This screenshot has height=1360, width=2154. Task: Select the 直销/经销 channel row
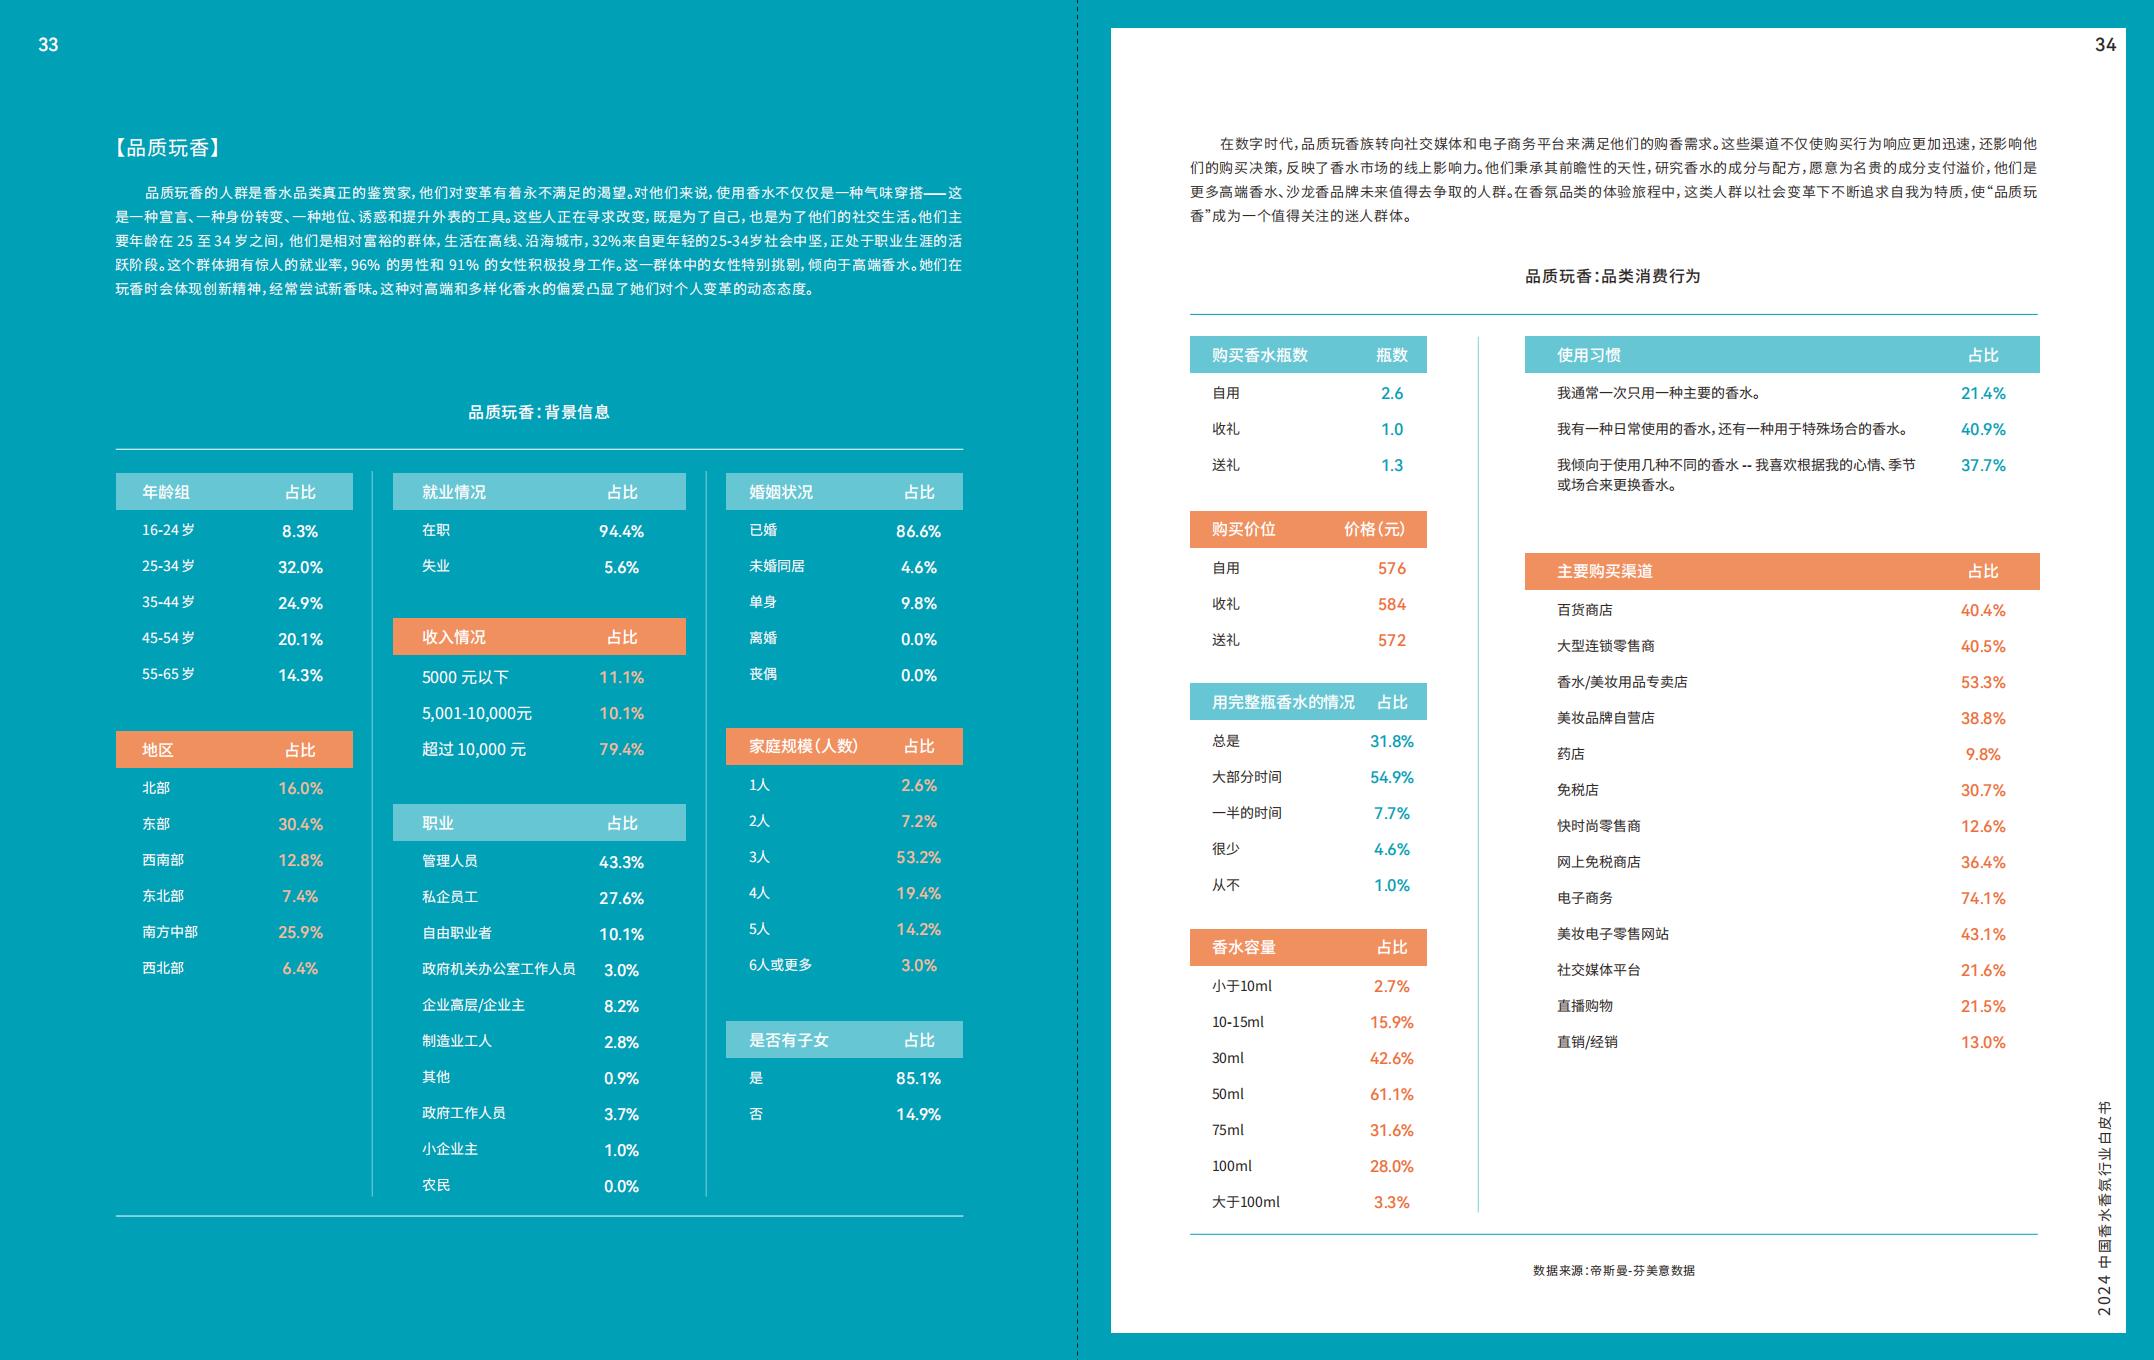click(1782, 1042)
